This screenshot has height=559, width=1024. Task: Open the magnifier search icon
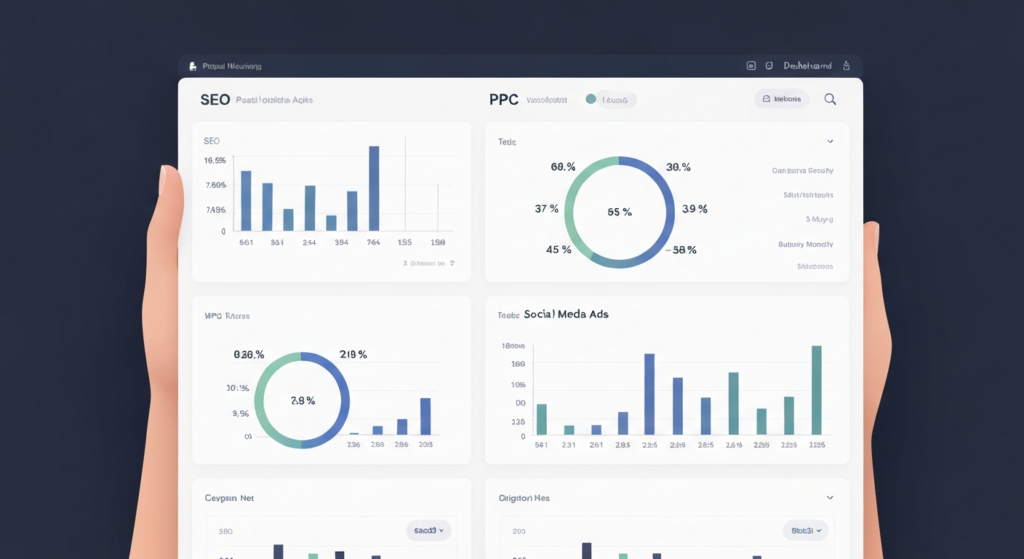tap(830, 99)
